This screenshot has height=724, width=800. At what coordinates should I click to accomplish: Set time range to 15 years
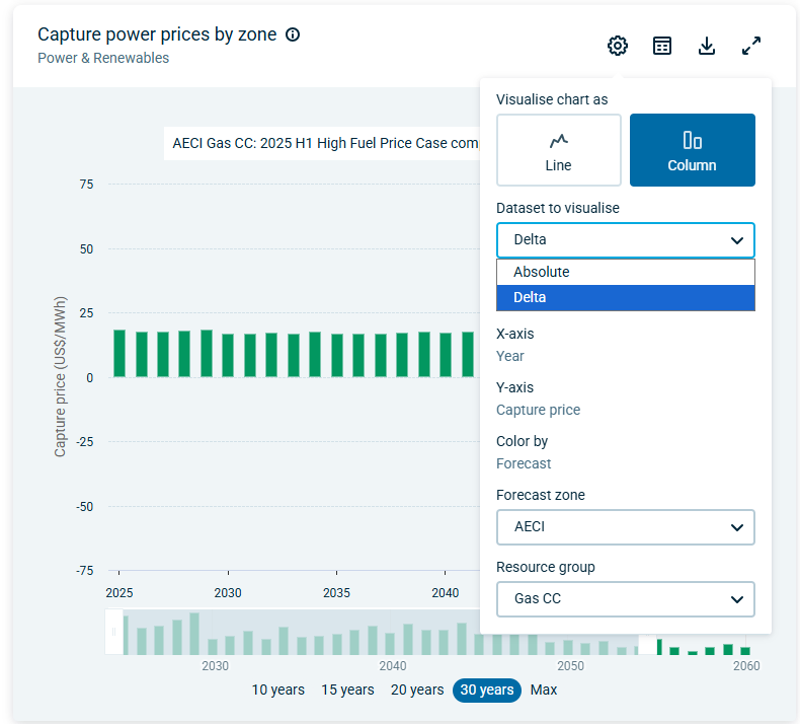(347, 690)
